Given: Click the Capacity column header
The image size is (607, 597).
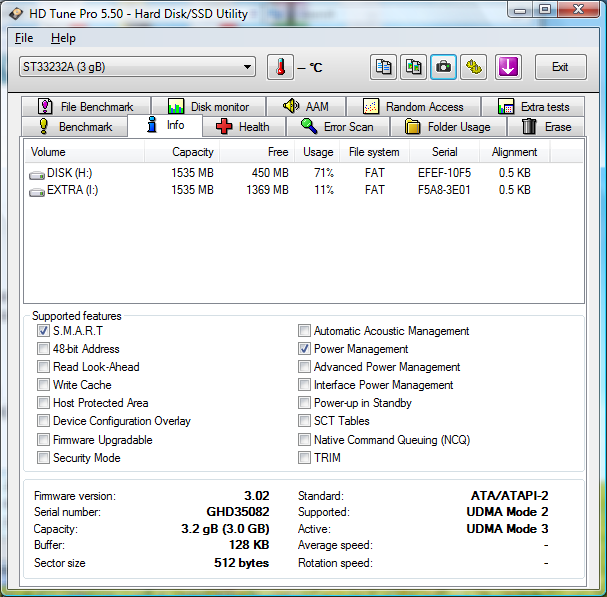Looking at the screenshot, I should coord(182,152).
